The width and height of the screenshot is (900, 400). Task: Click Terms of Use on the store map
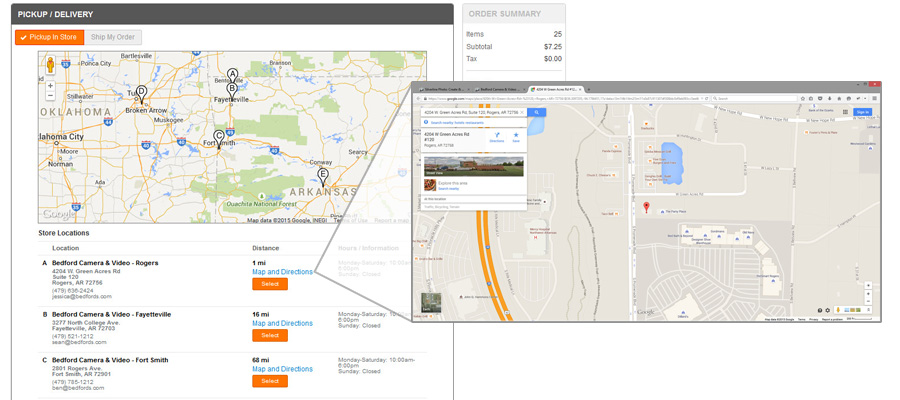350,220
